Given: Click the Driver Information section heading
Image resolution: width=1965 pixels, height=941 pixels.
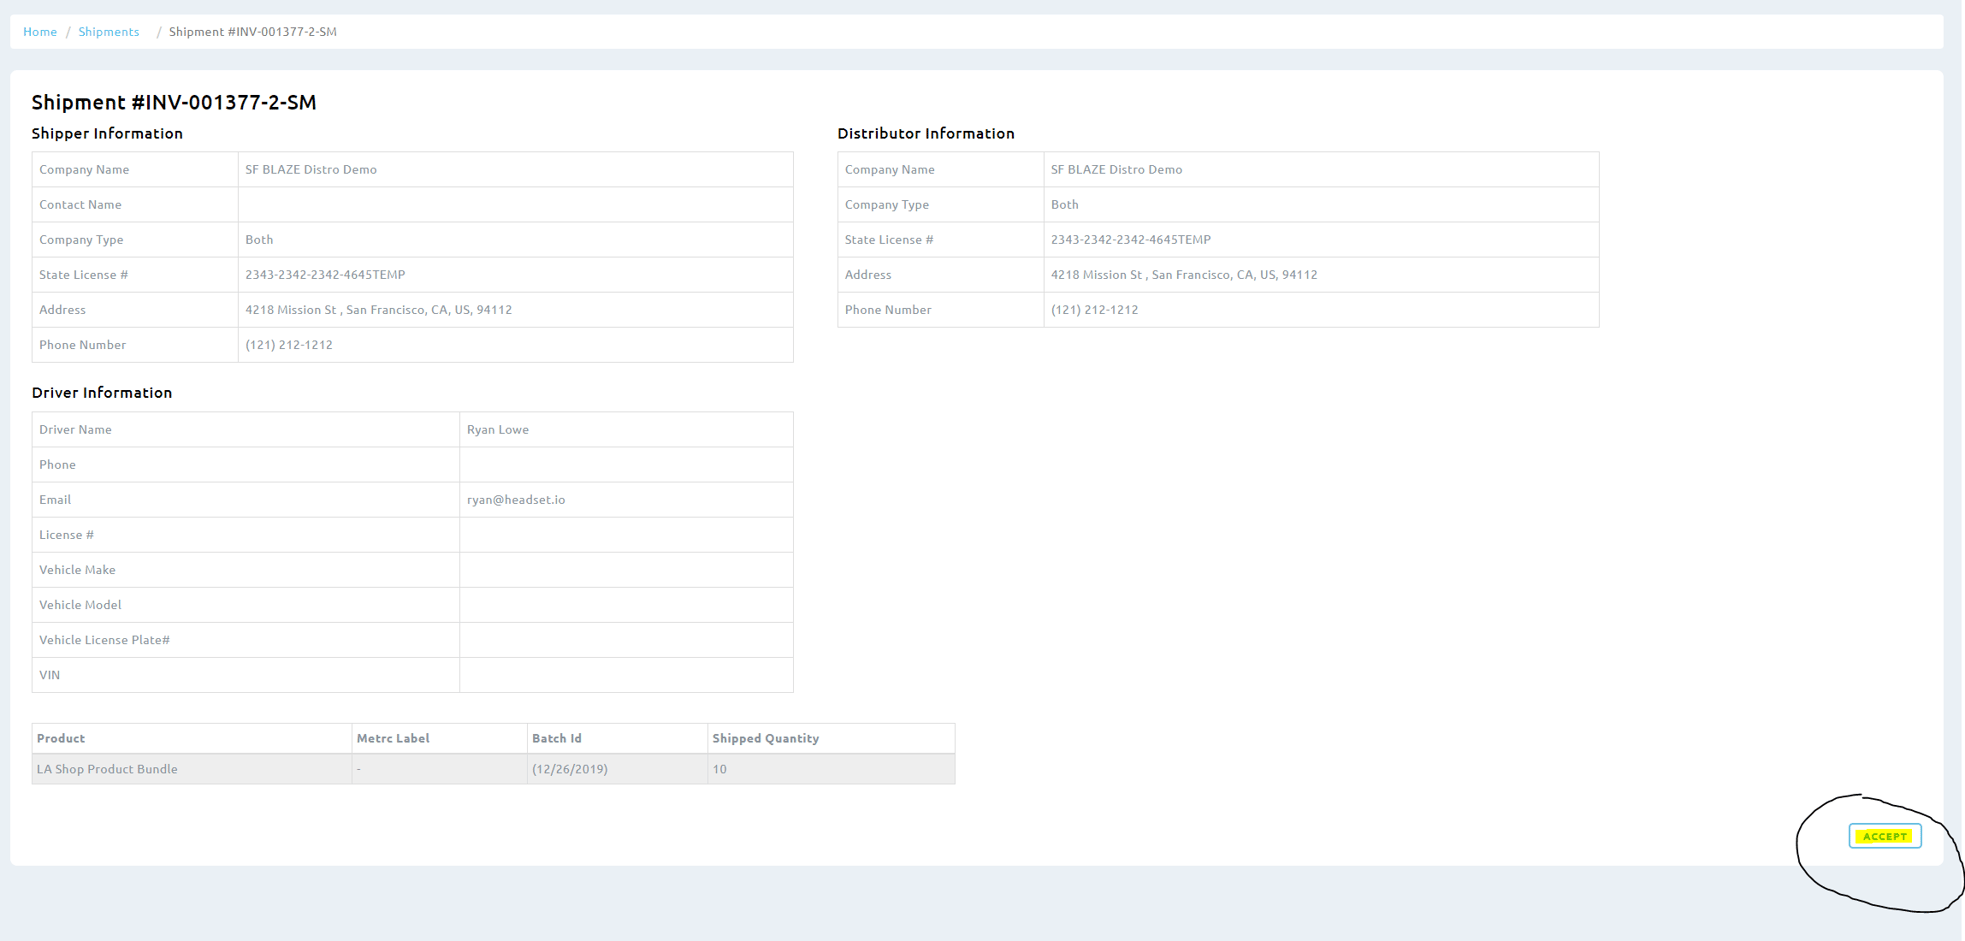Looking at the screenshot, I should (x=102, y=393).
